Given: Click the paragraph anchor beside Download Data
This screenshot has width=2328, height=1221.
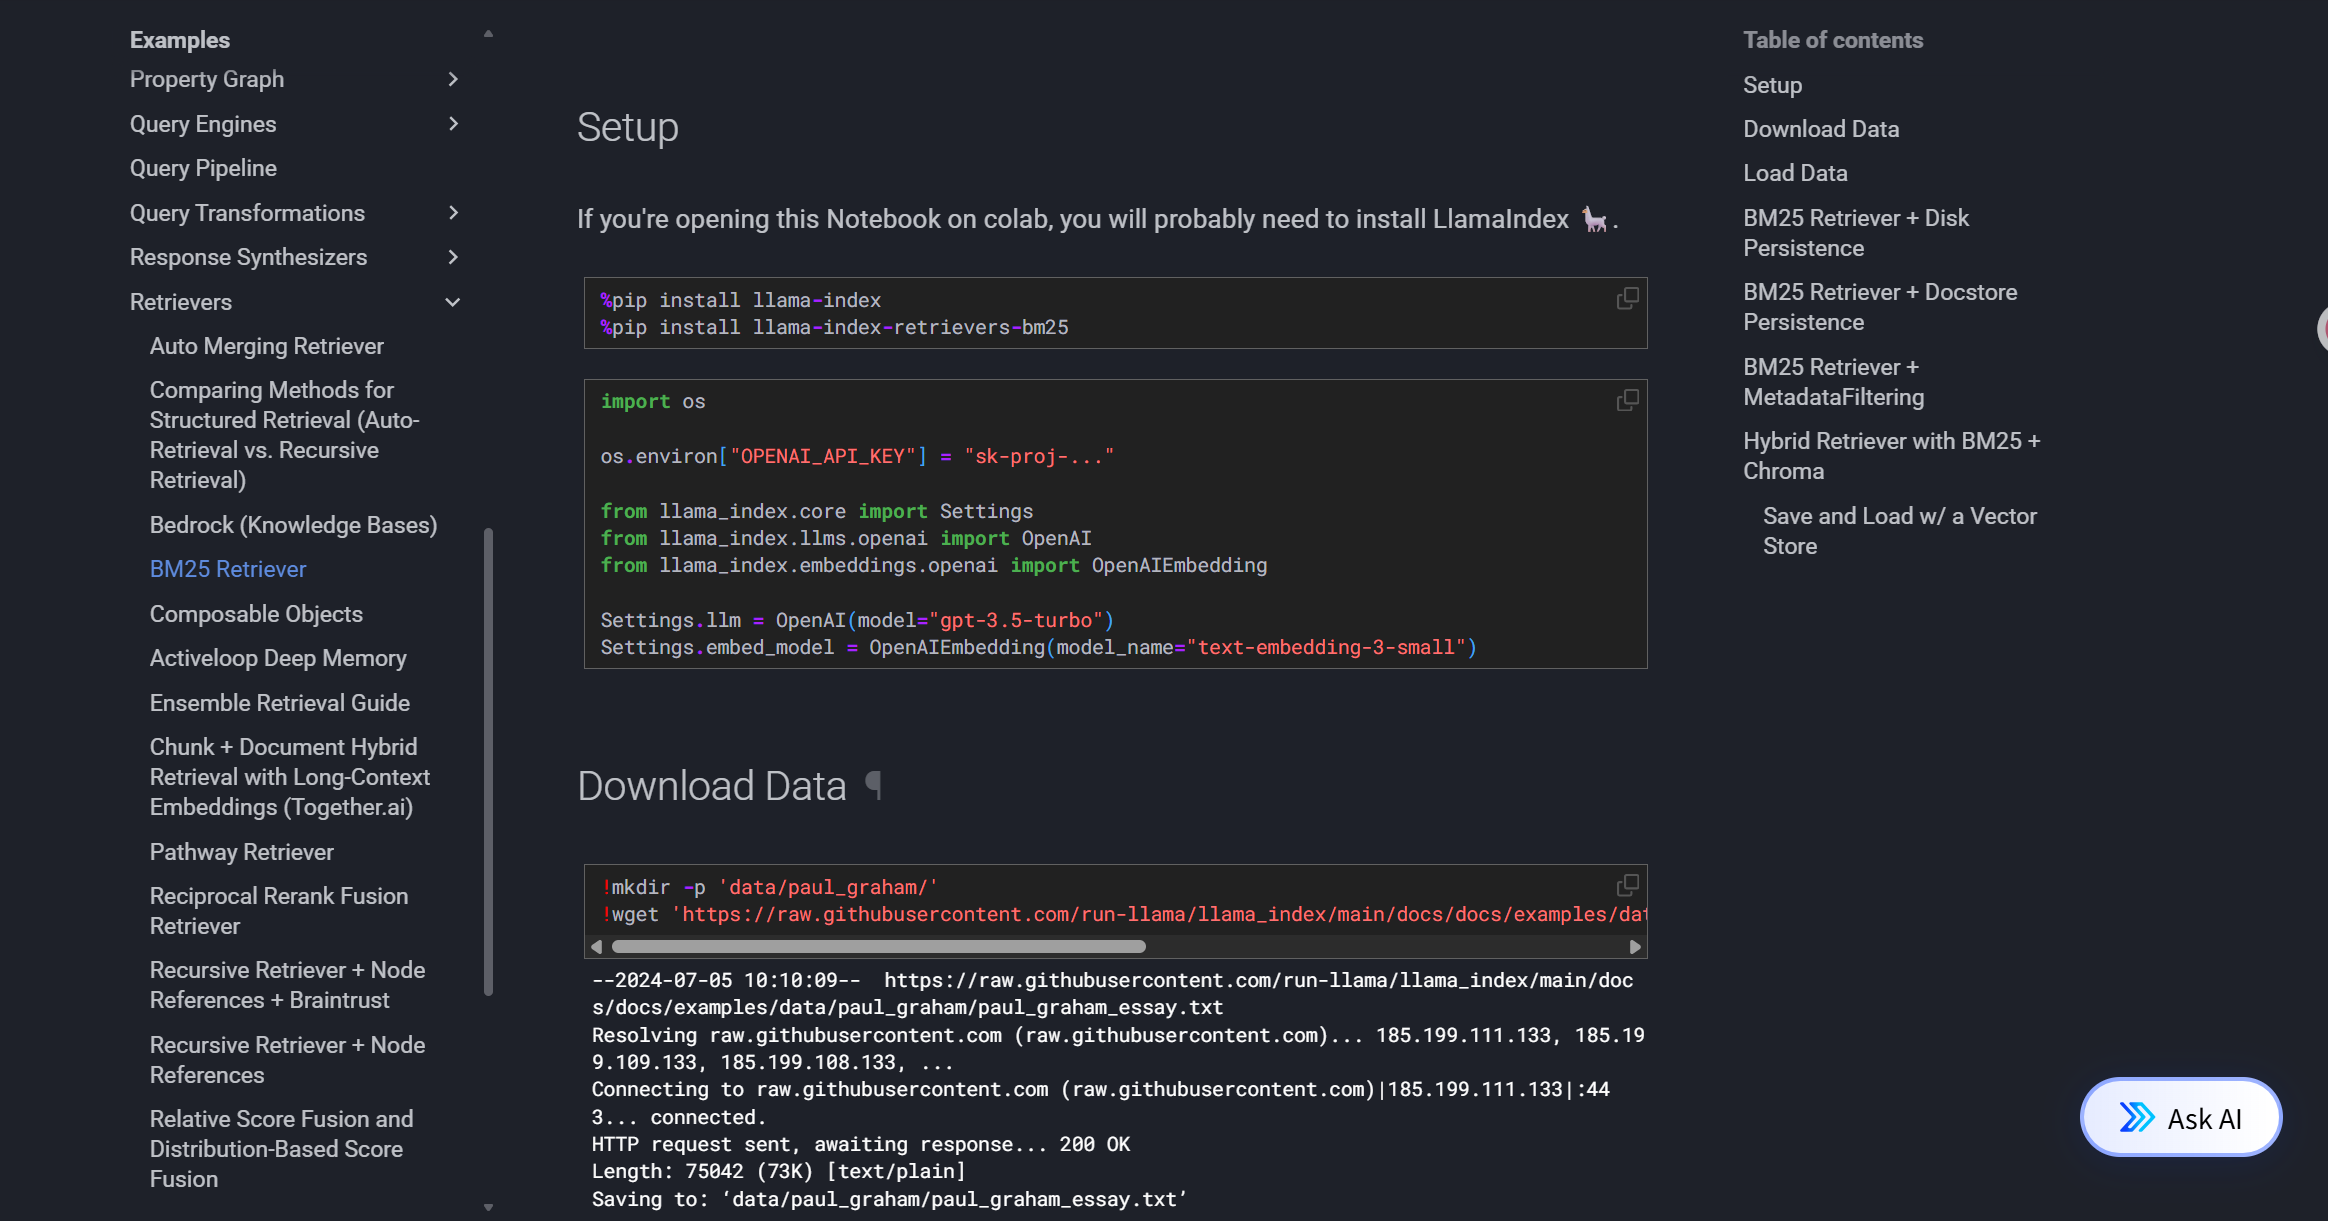Looking at the screenshot, I should coord(874,786).
